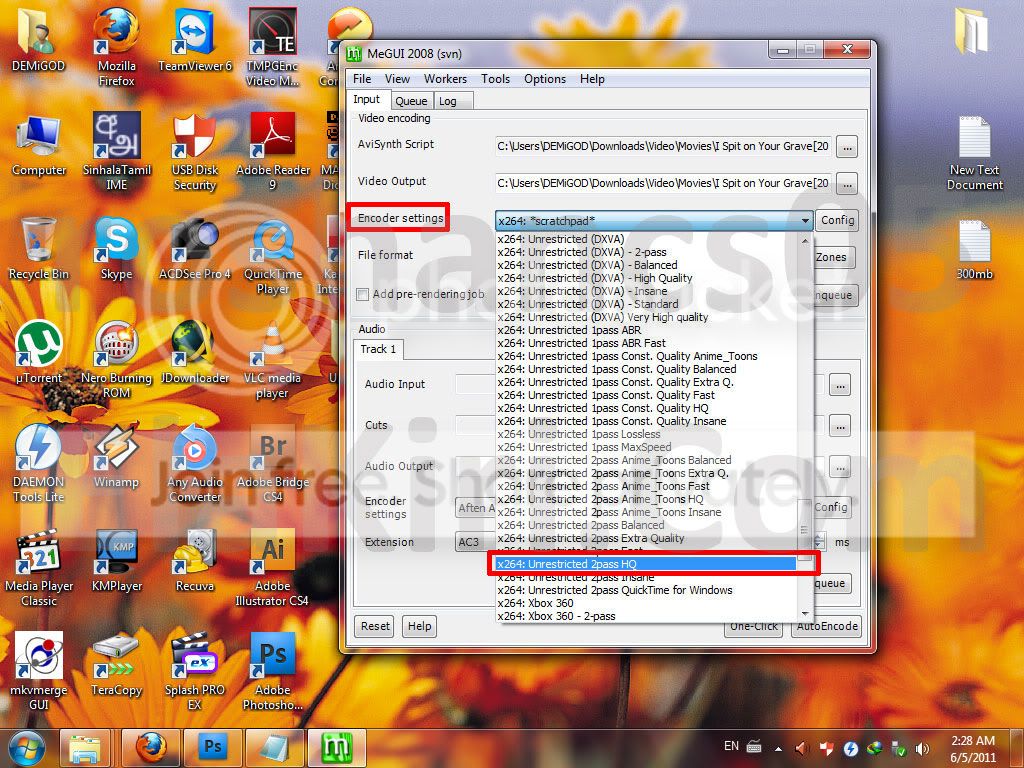Select x264: Unrestricted 2pass HQ preset
1024x768 pixels.
click(647, 564)
